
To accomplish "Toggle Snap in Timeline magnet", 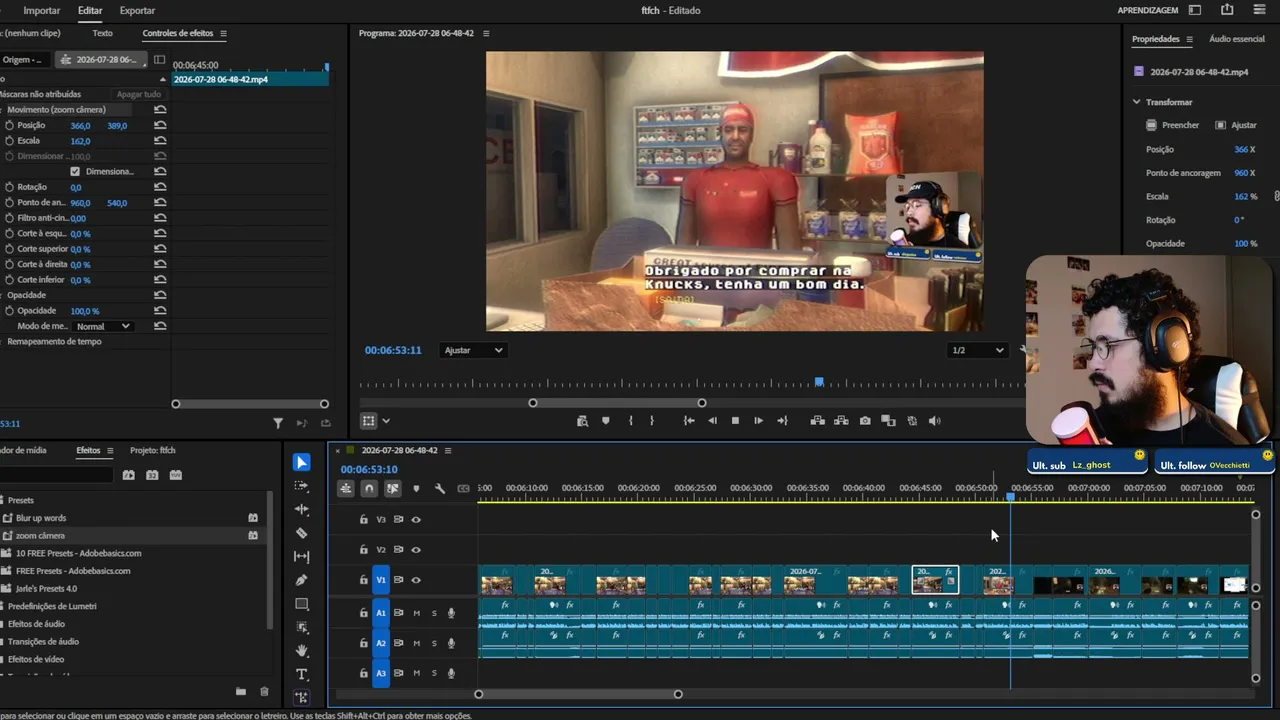I will point(369,489).
